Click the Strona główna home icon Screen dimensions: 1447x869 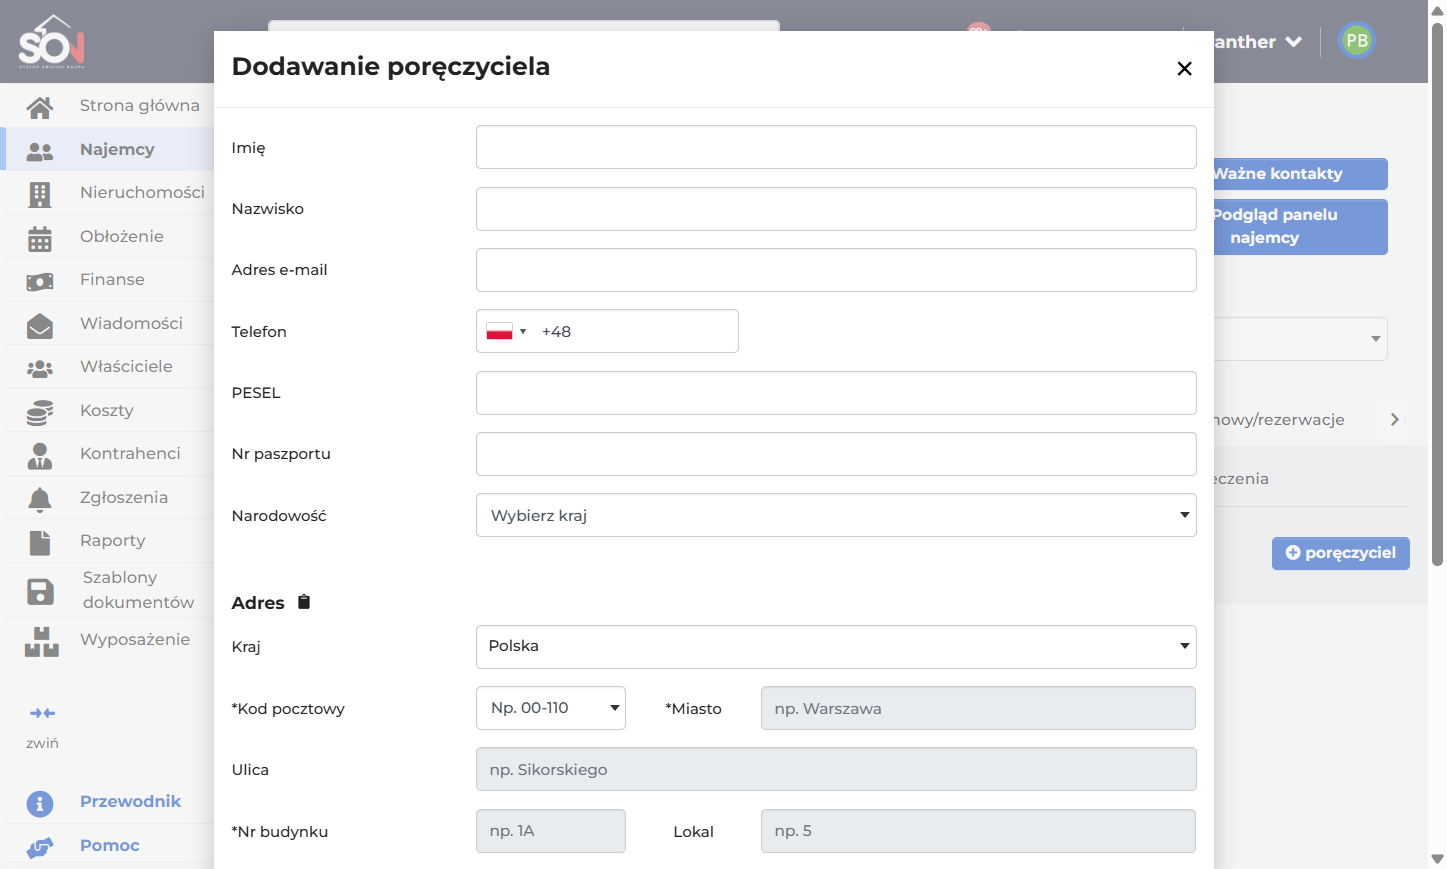point(40,107)
